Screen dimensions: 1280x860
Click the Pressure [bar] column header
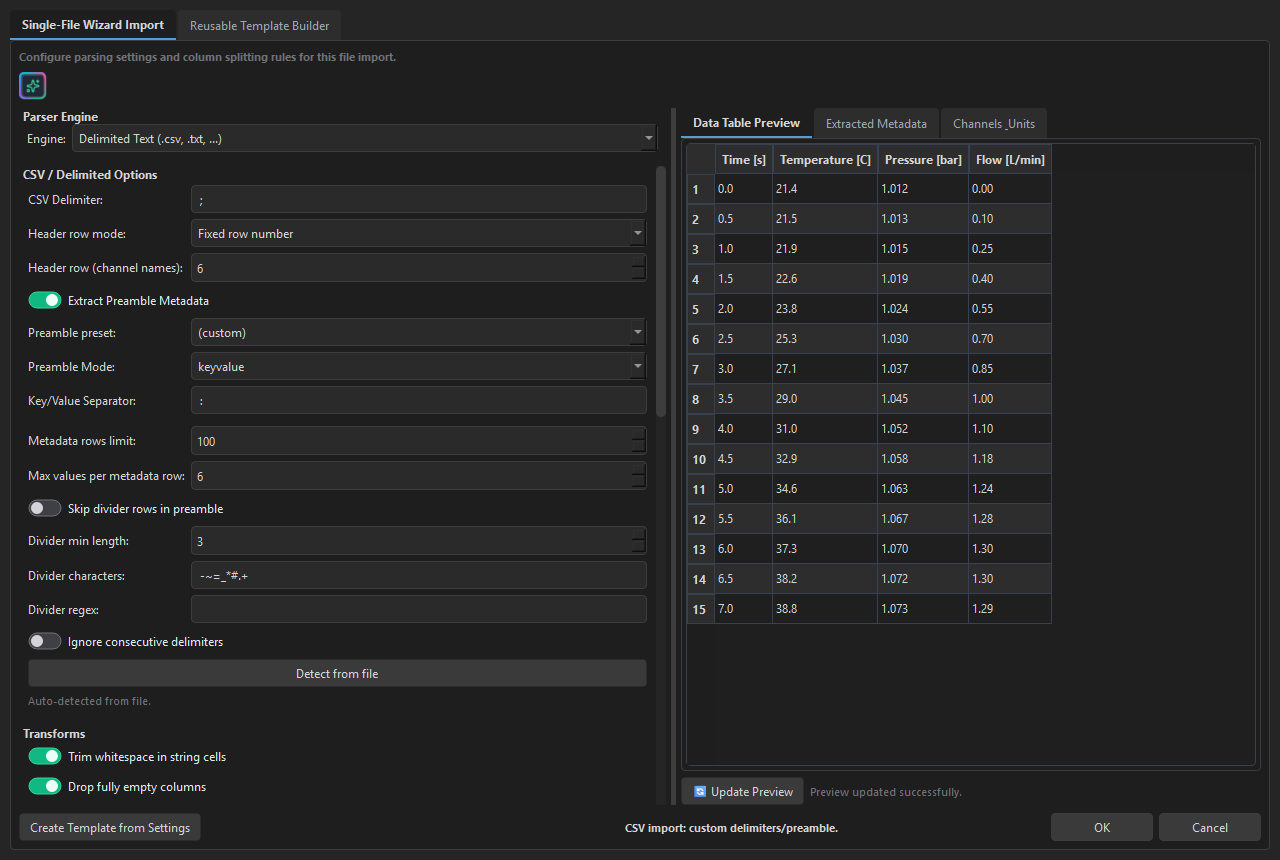click(x=923, y=159)
